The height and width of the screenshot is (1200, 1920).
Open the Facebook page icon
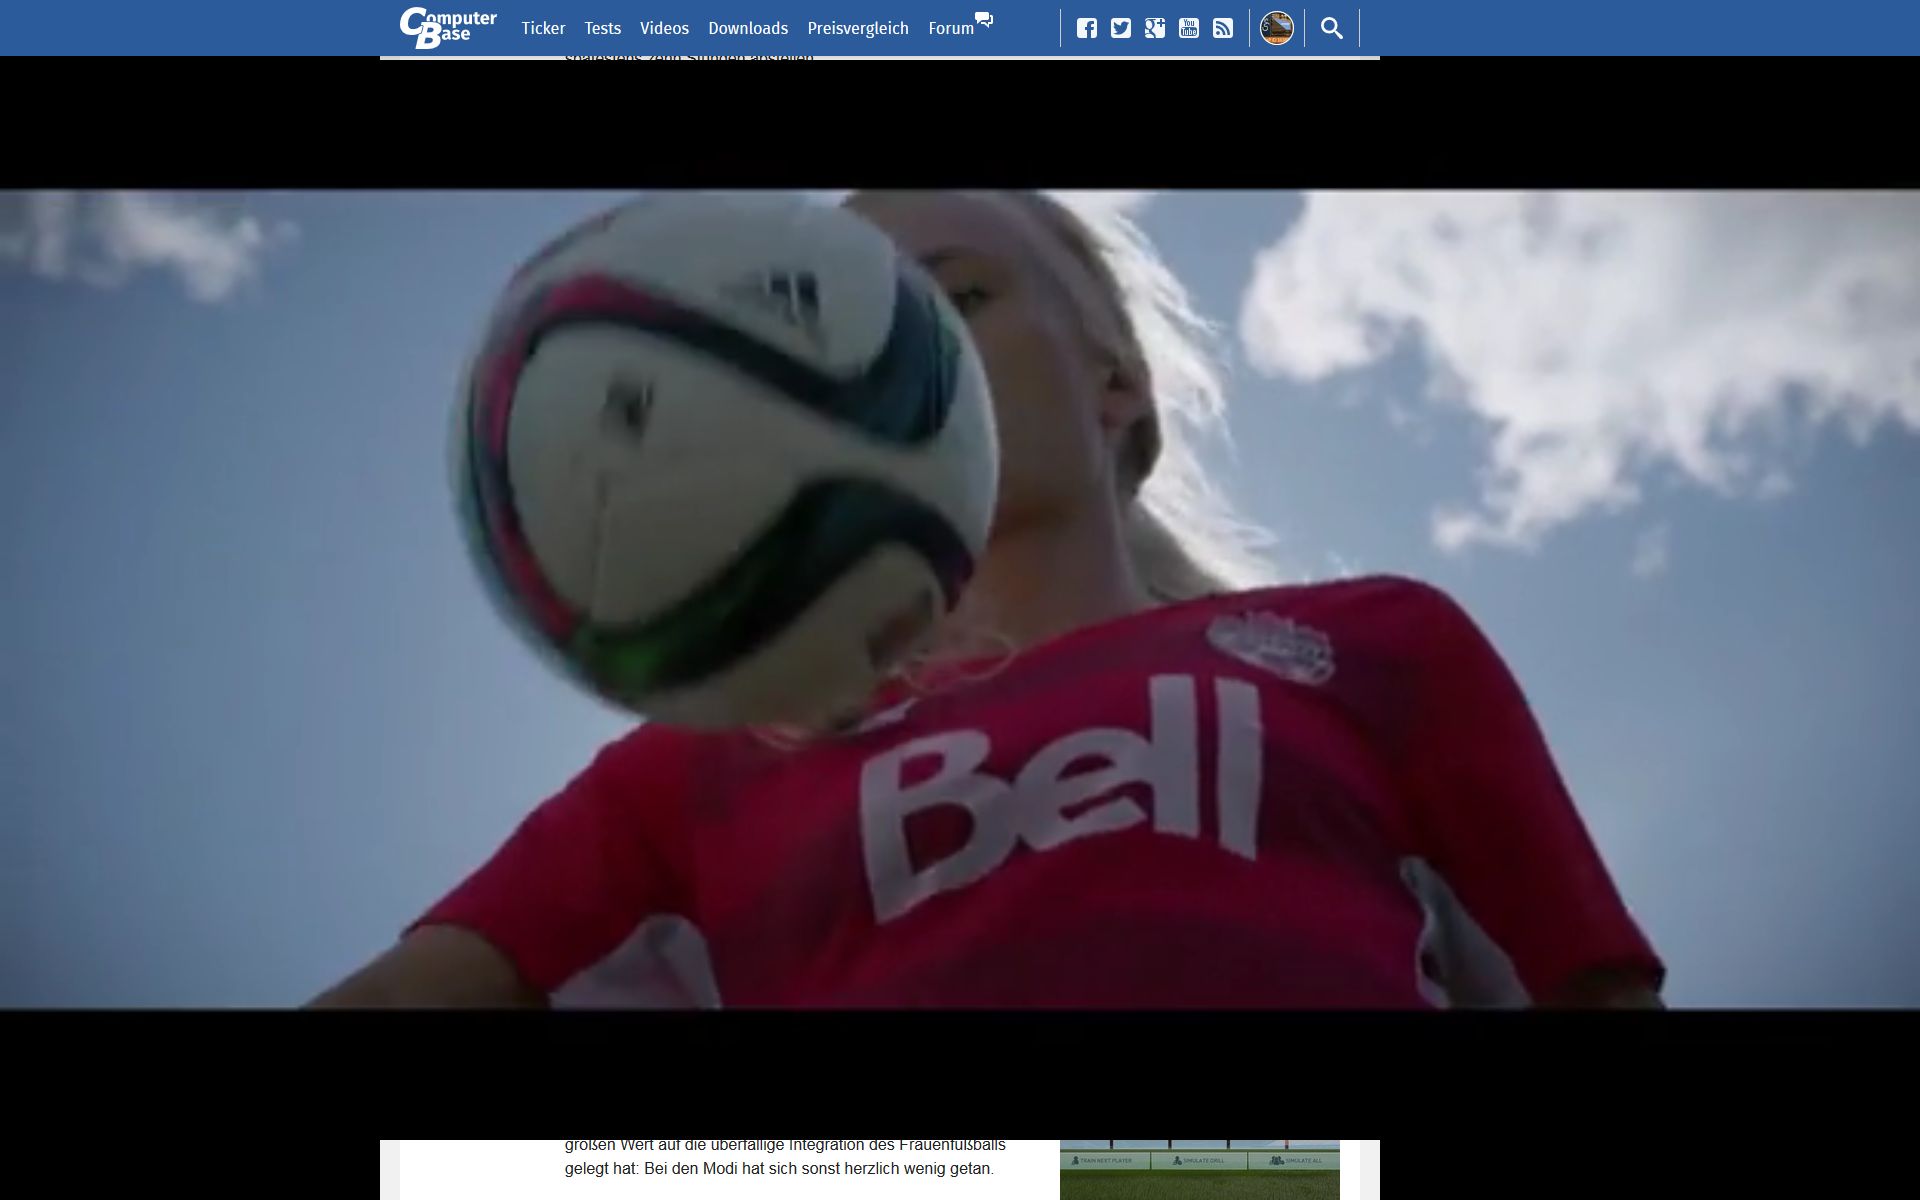coord(1087,28)
